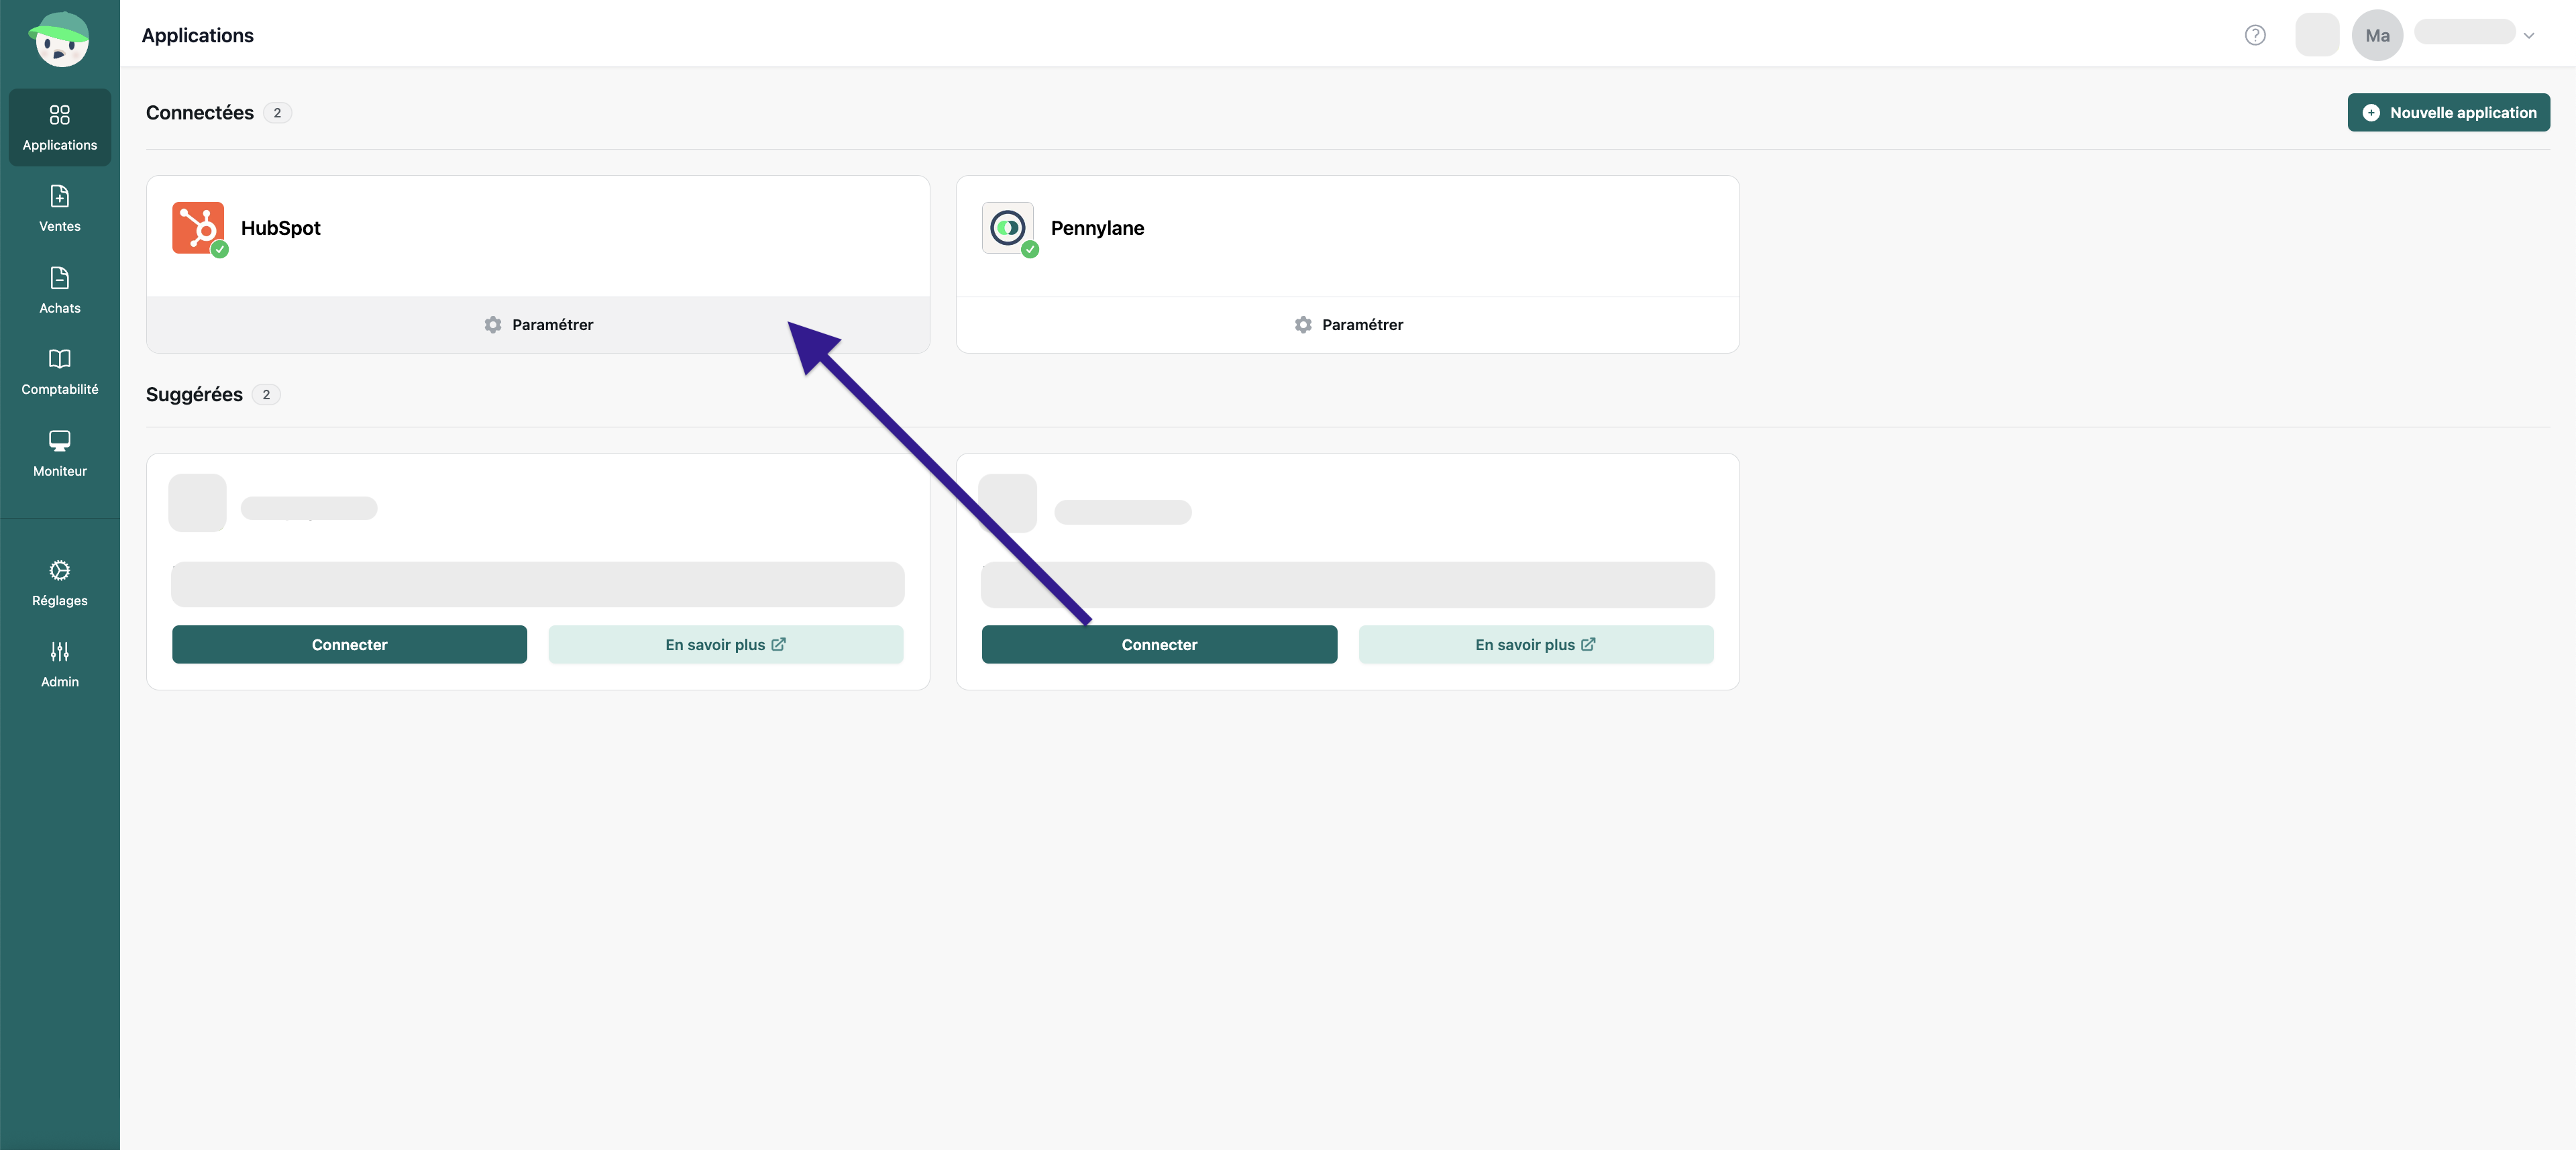The height and width of the screenshot is (1150, 2576).
Task: Click the Suggérées count badge
Action: pos(266,395)
